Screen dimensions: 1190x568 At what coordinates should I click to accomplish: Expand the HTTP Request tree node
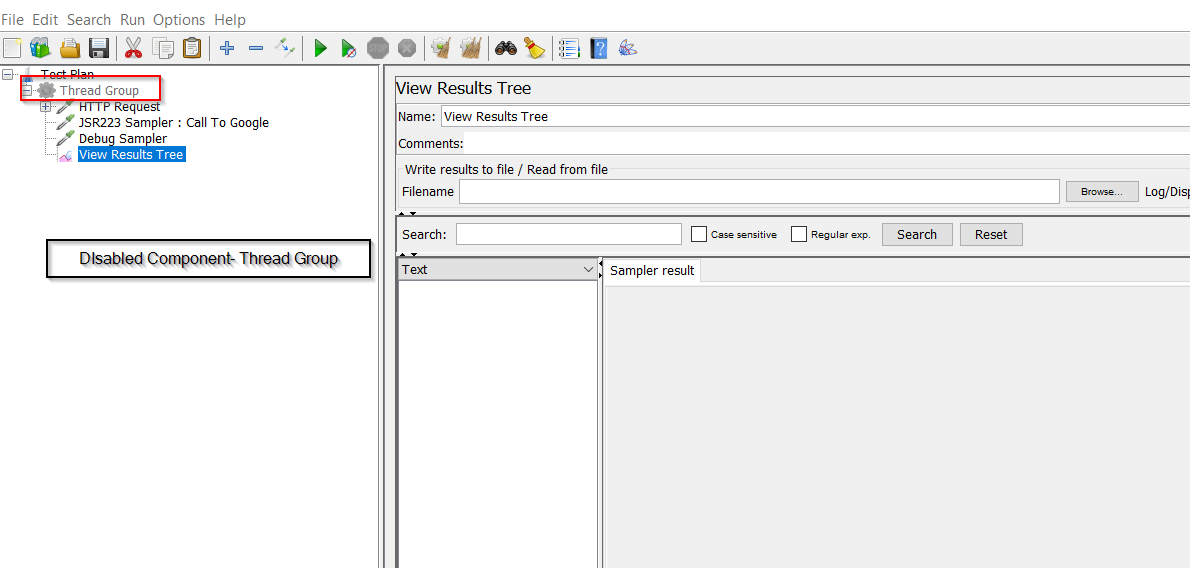(46, 107)
